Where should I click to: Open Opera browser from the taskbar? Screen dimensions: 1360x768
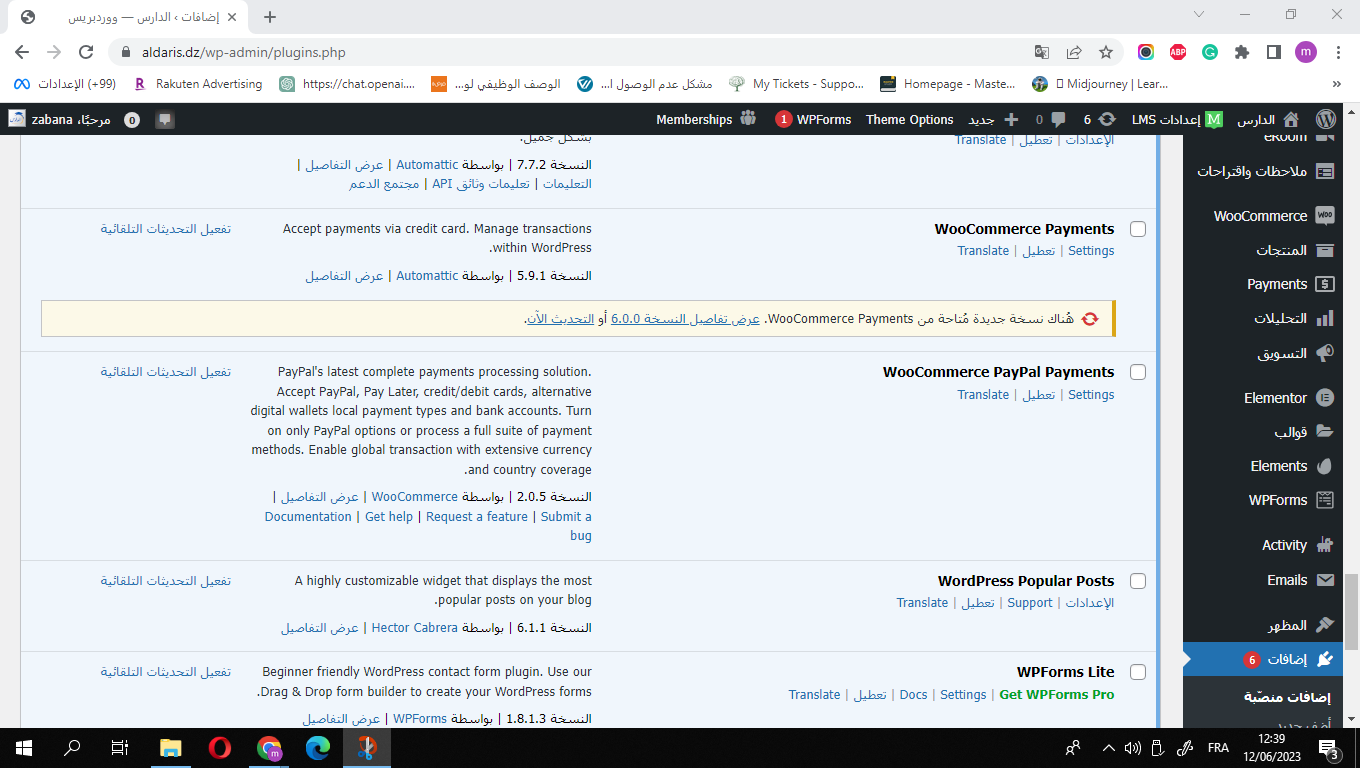pos(220,747)
